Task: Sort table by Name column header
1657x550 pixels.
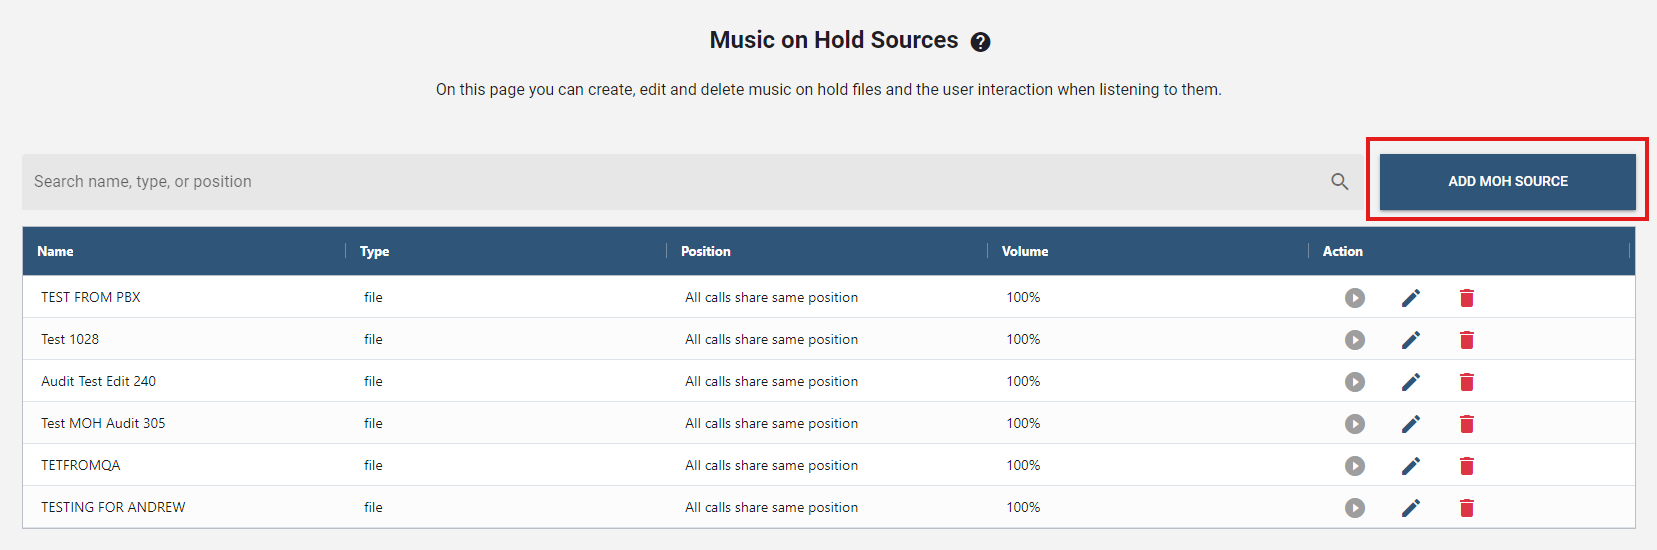Action: (x=56, y=252)
